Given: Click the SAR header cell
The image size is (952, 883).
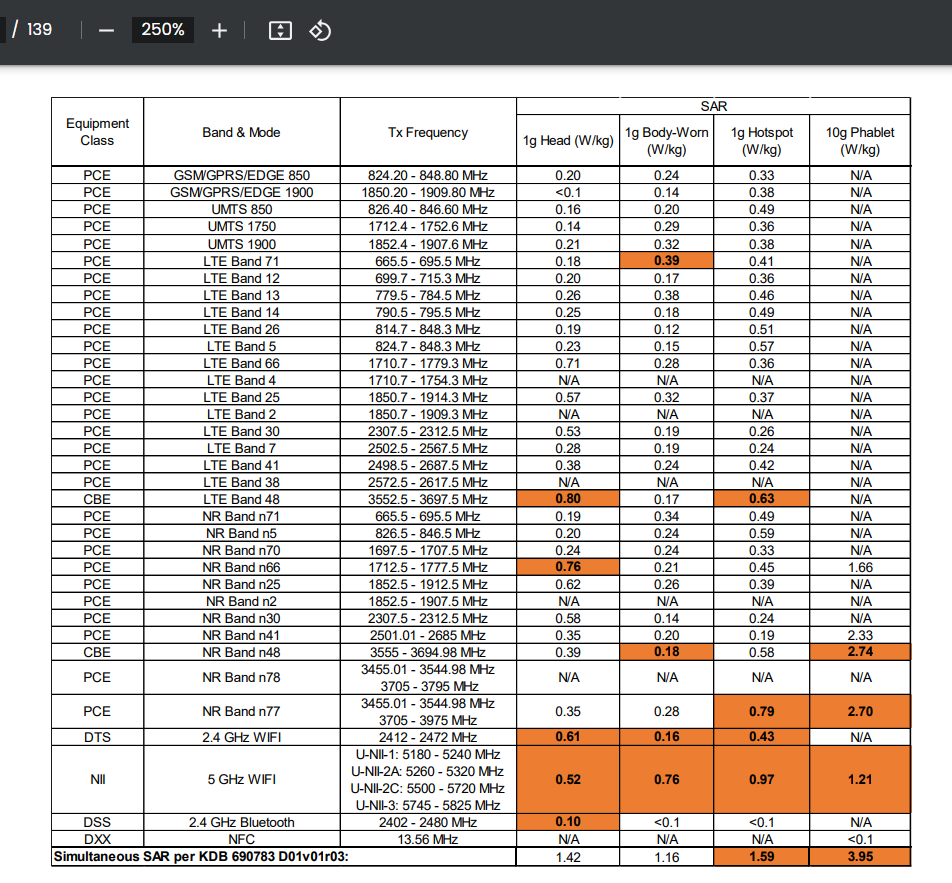Looking at the screenshot, I should click(x=713, y=106).
